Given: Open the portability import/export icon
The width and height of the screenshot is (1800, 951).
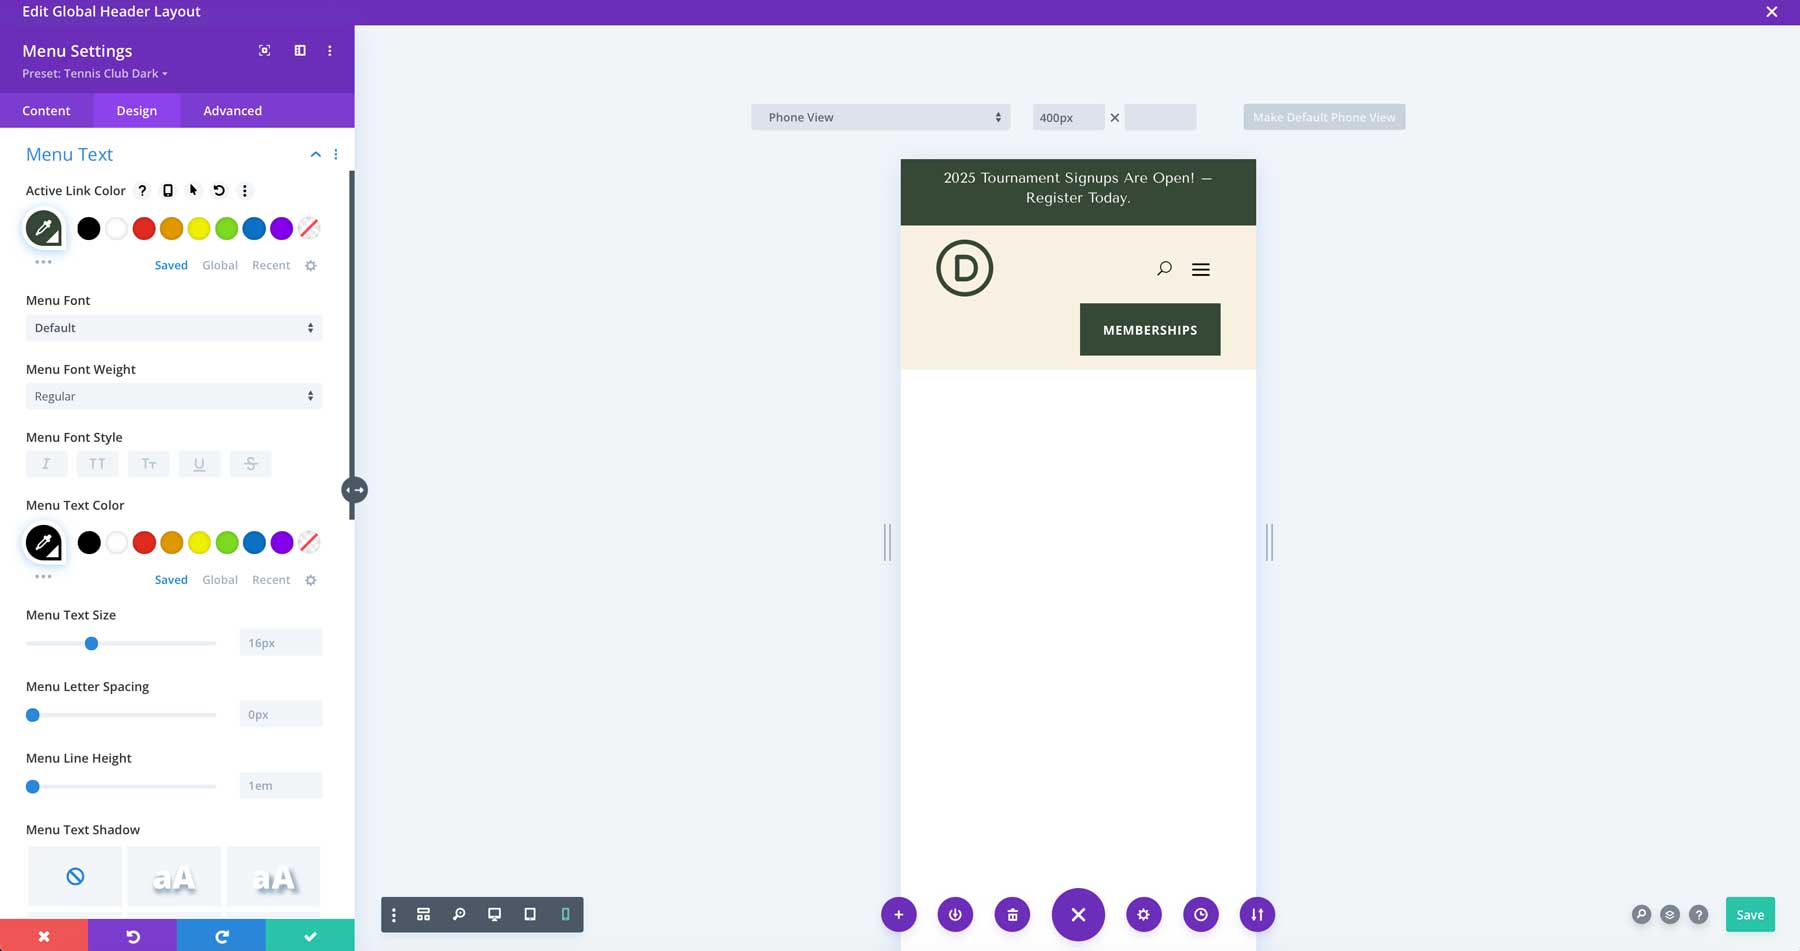Looking at the screenshot, I should (x=1257, y=914).
